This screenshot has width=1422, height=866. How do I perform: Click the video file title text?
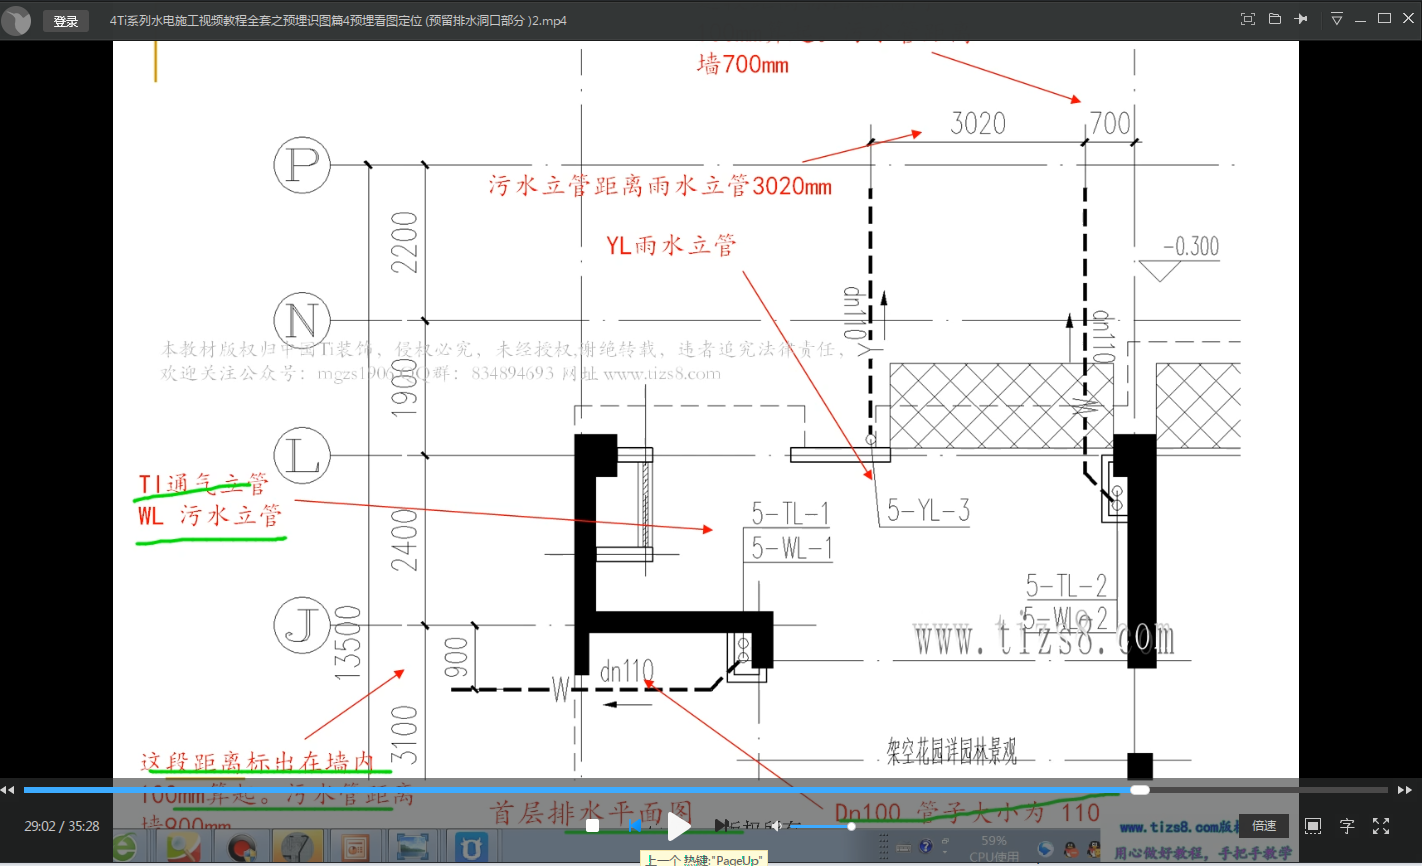(338, 20)
